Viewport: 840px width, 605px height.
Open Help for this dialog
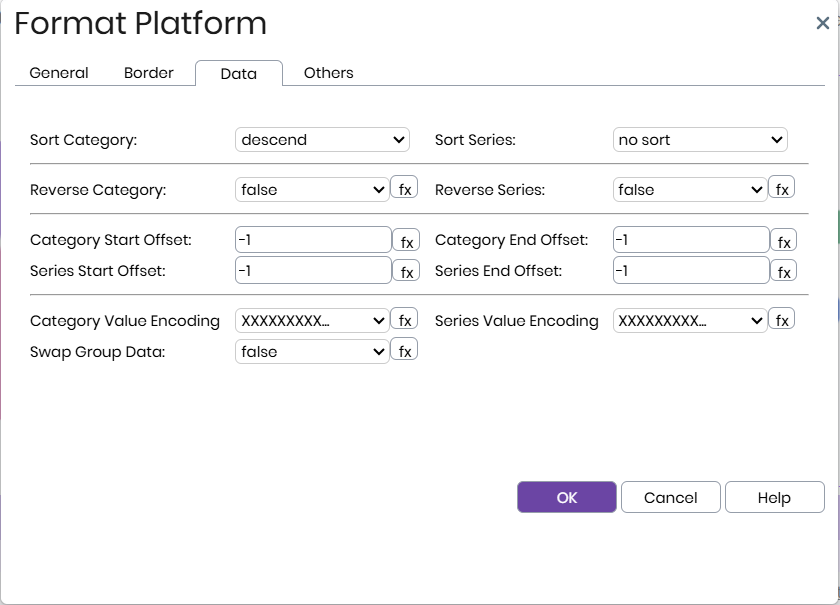pos(775,497)
